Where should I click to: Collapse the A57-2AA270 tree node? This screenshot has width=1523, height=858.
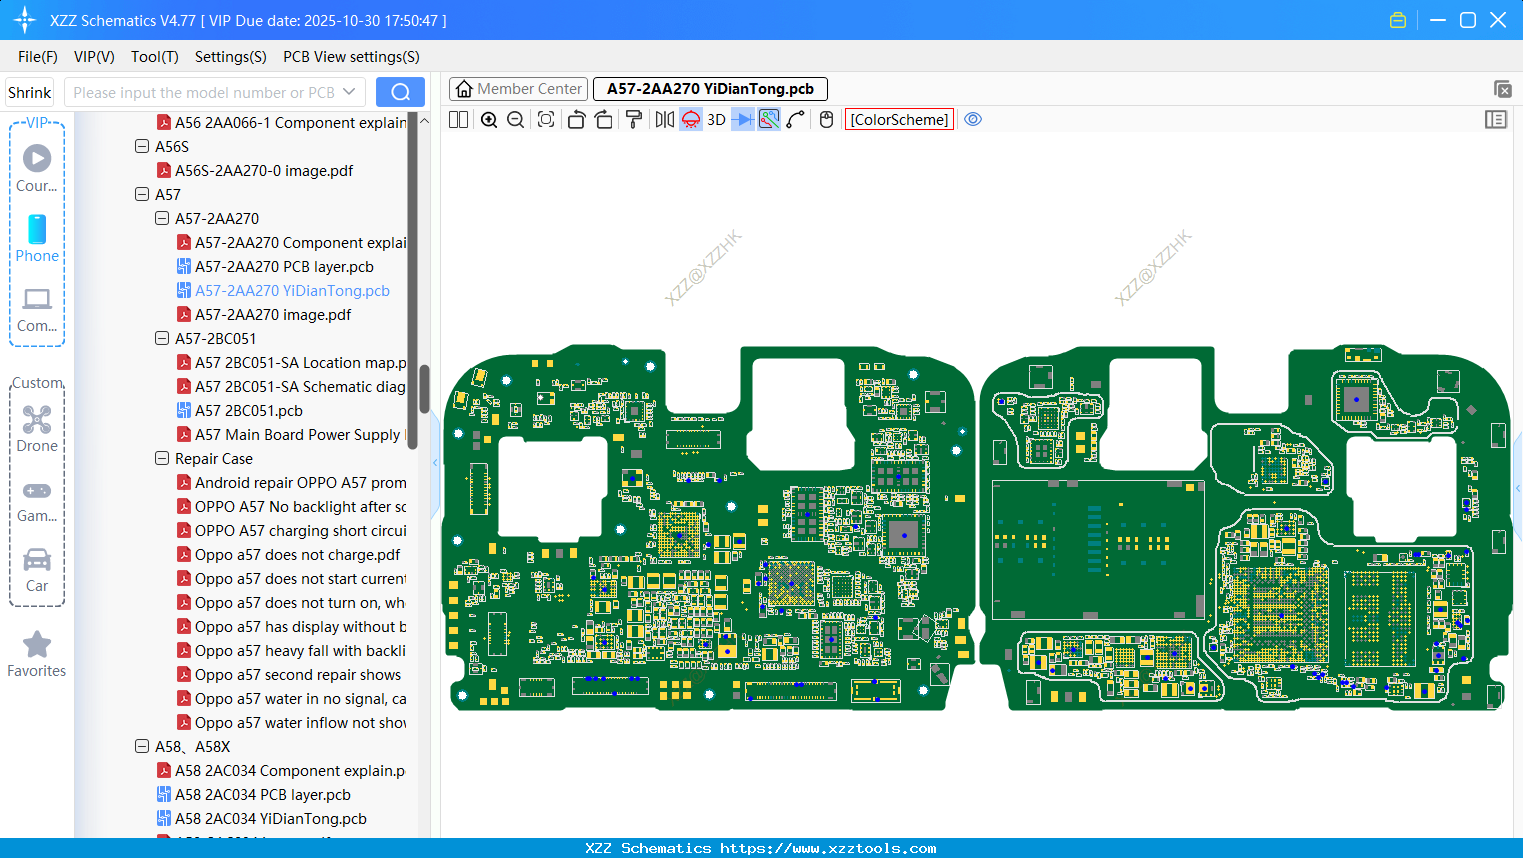coord(161,218)
